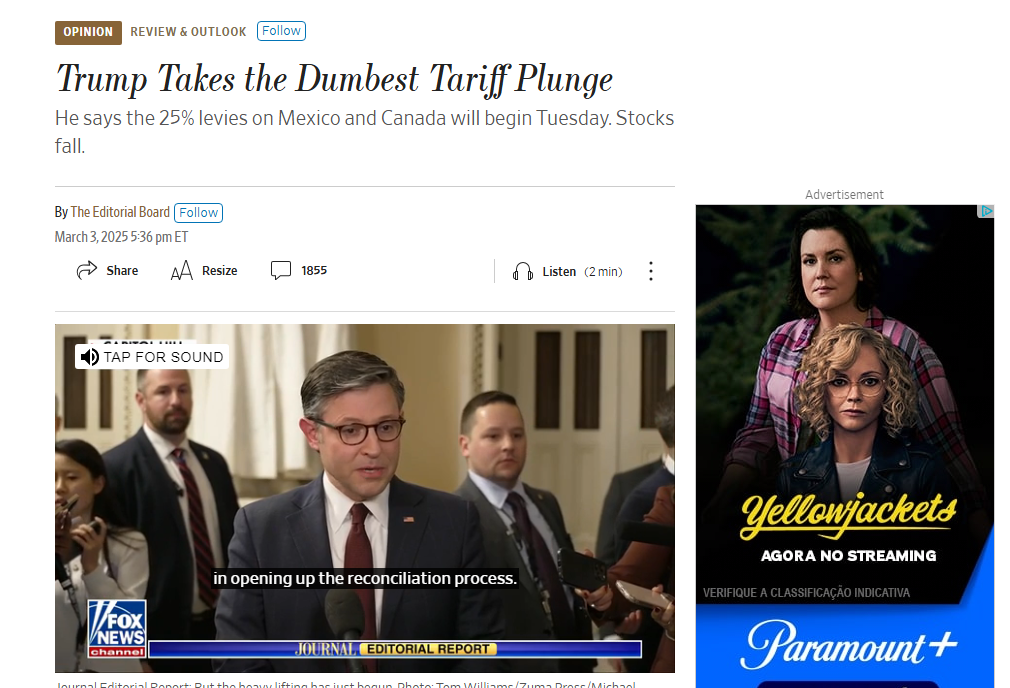Click the Share label text

pyautogui.click(x=122, y=271)
